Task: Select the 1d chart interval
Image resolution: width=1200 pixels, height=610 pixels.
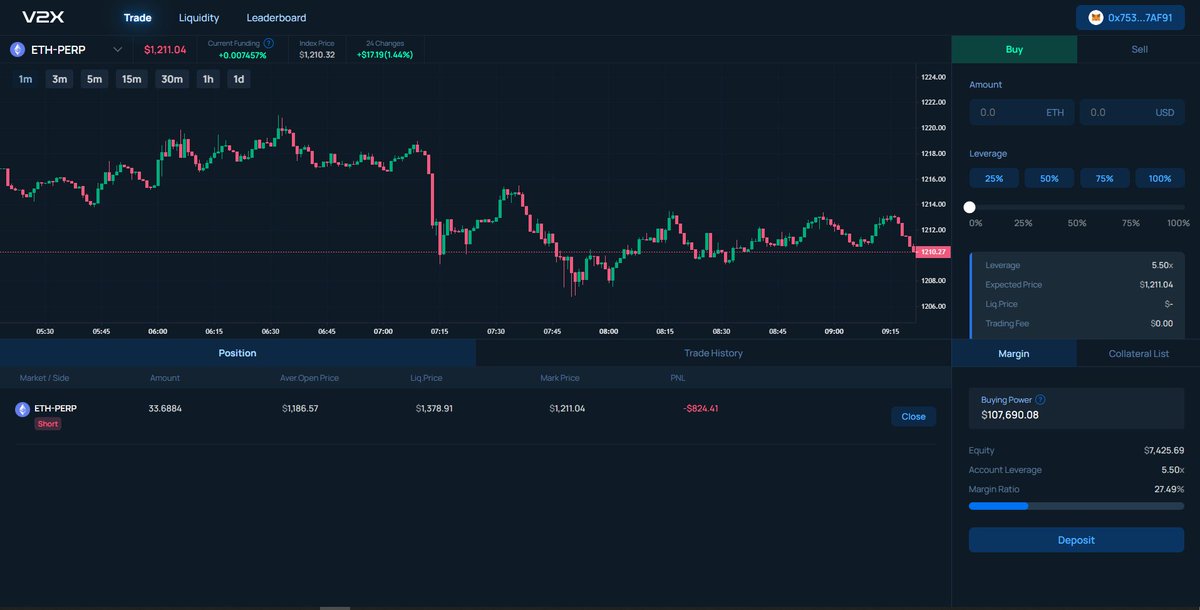Action: (x=238, y=79)
